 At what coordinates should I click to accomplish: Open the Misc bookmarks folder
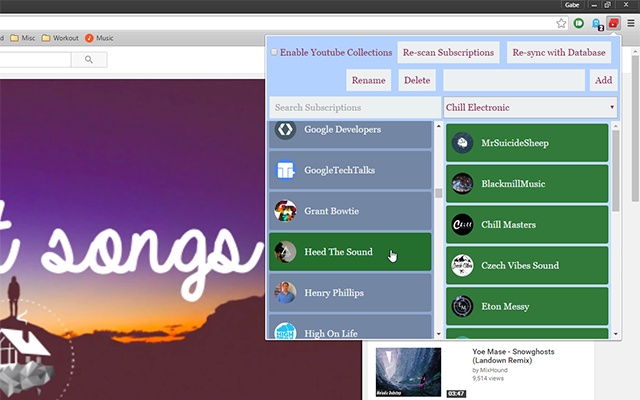23,38
